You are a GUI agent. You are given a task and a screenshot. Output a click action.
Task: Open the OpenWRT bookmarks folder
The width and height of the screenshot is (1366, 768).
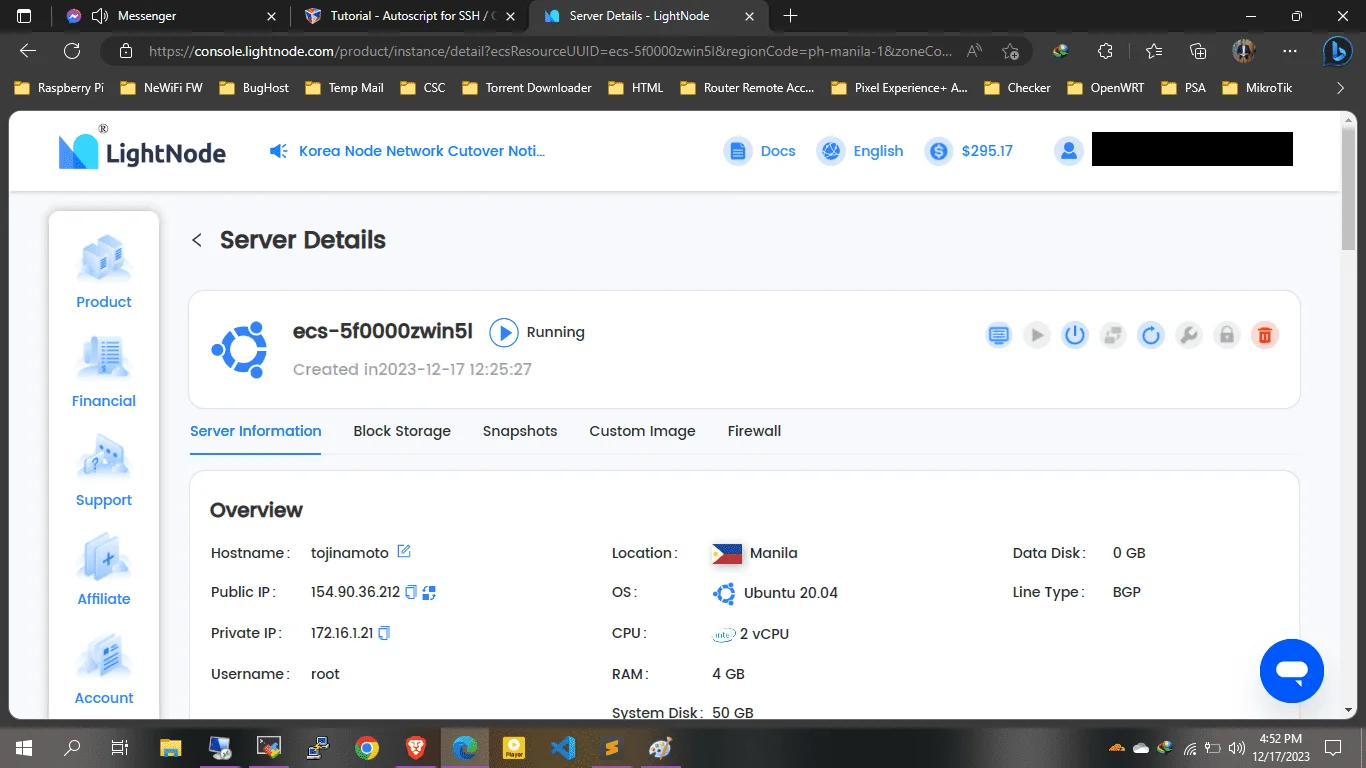[x=1105, y=88]
